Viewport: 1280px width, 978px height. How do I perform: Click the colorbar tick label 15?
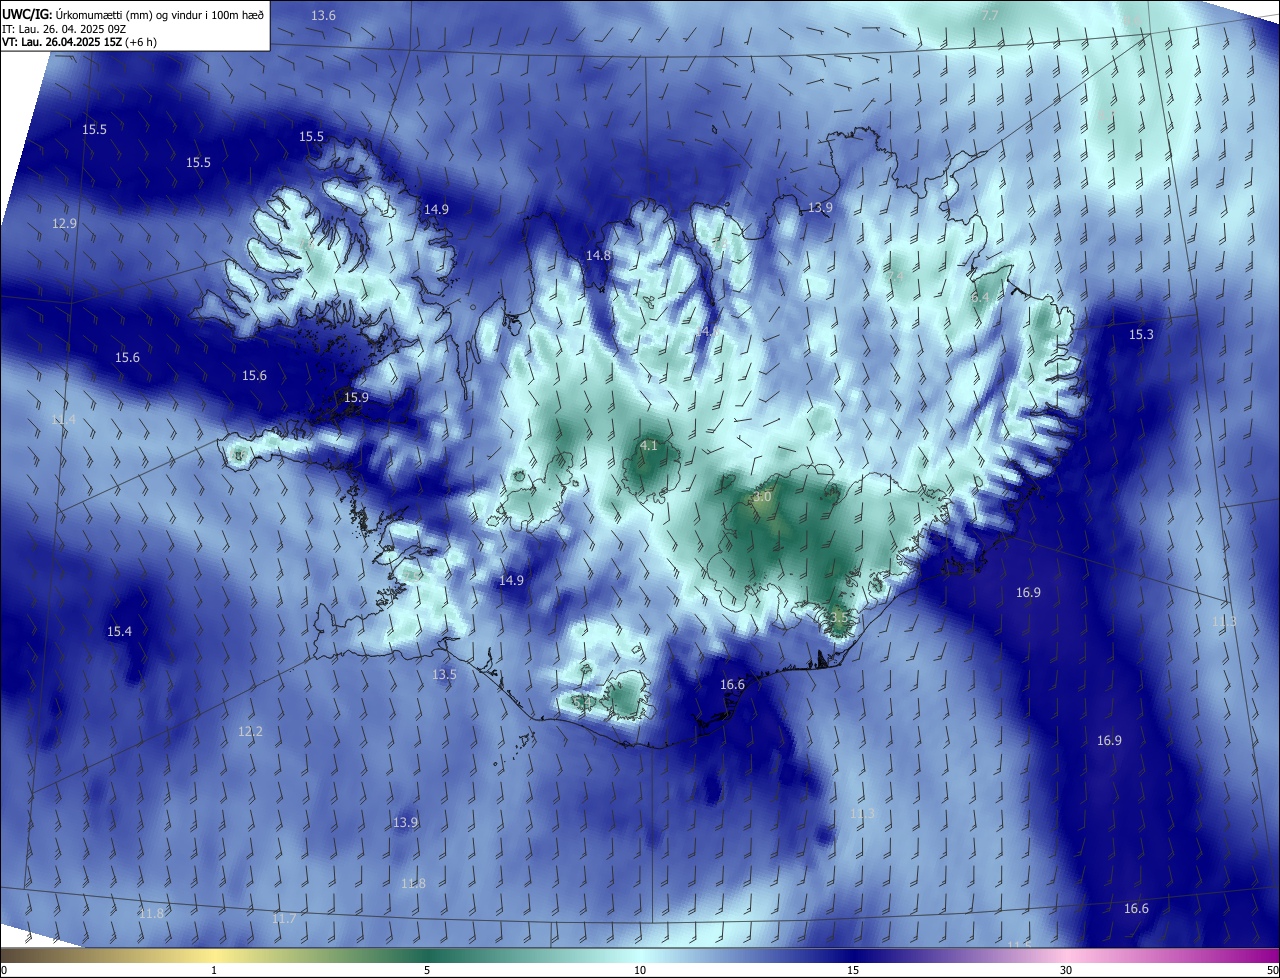(853, 971)
